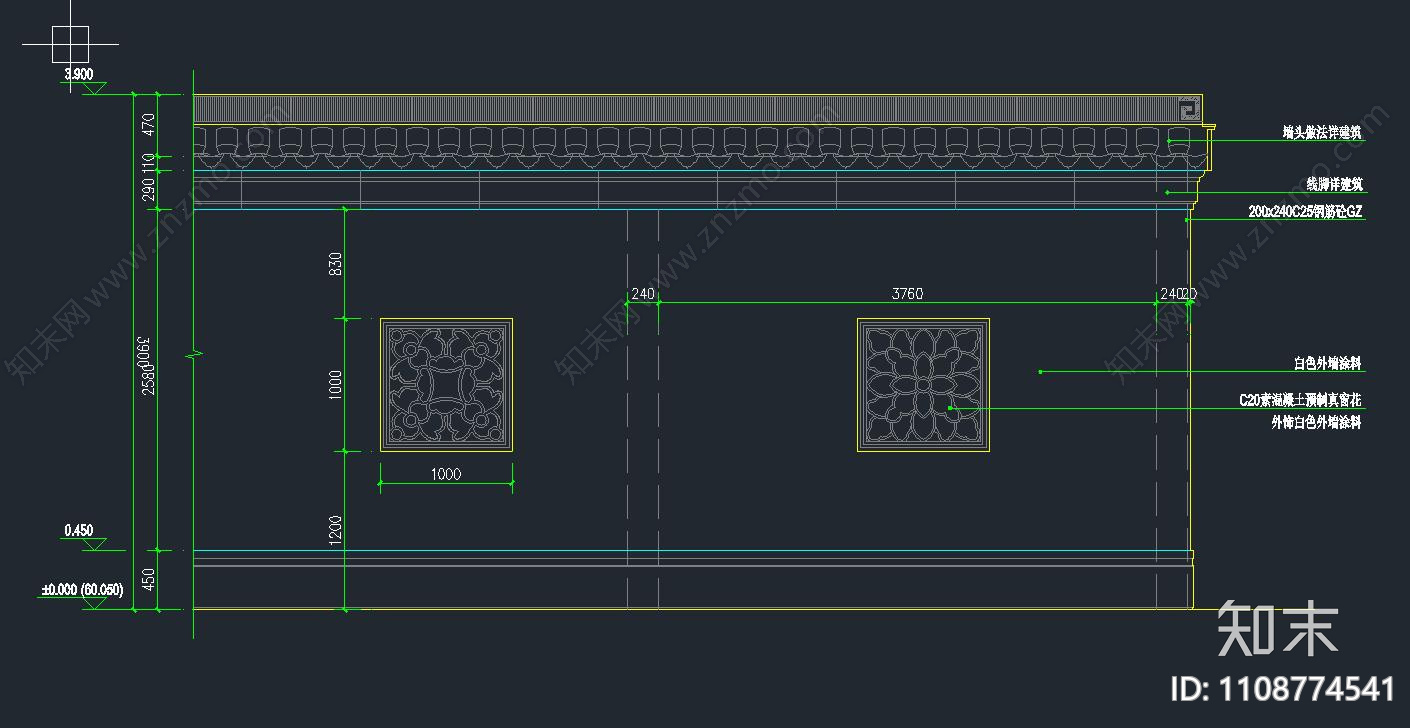Select the 外饰白色外墙涂料 annotation

pyautogui.click(x=1316, y=423)
